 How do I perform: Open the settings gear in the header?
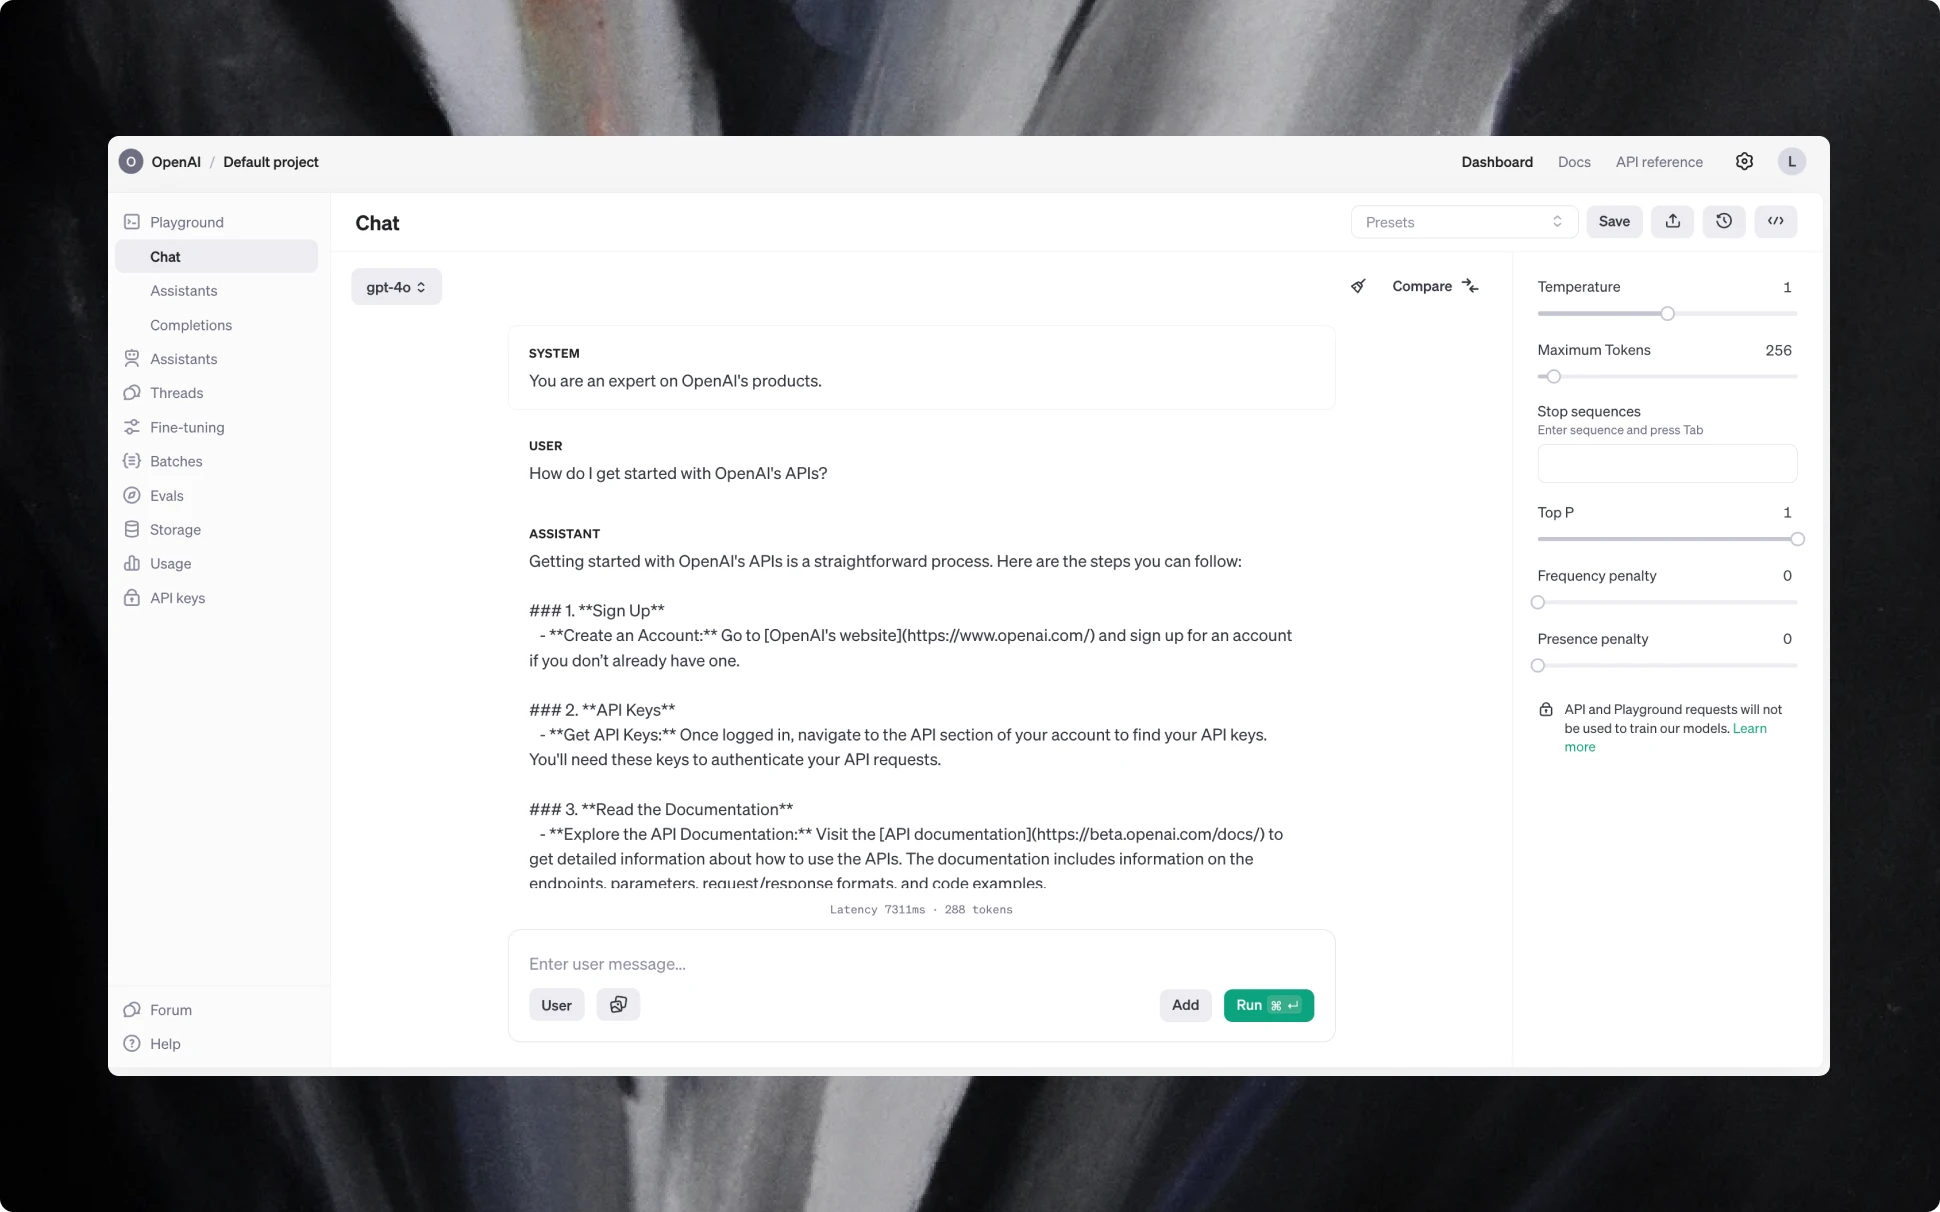(1744, 161)
